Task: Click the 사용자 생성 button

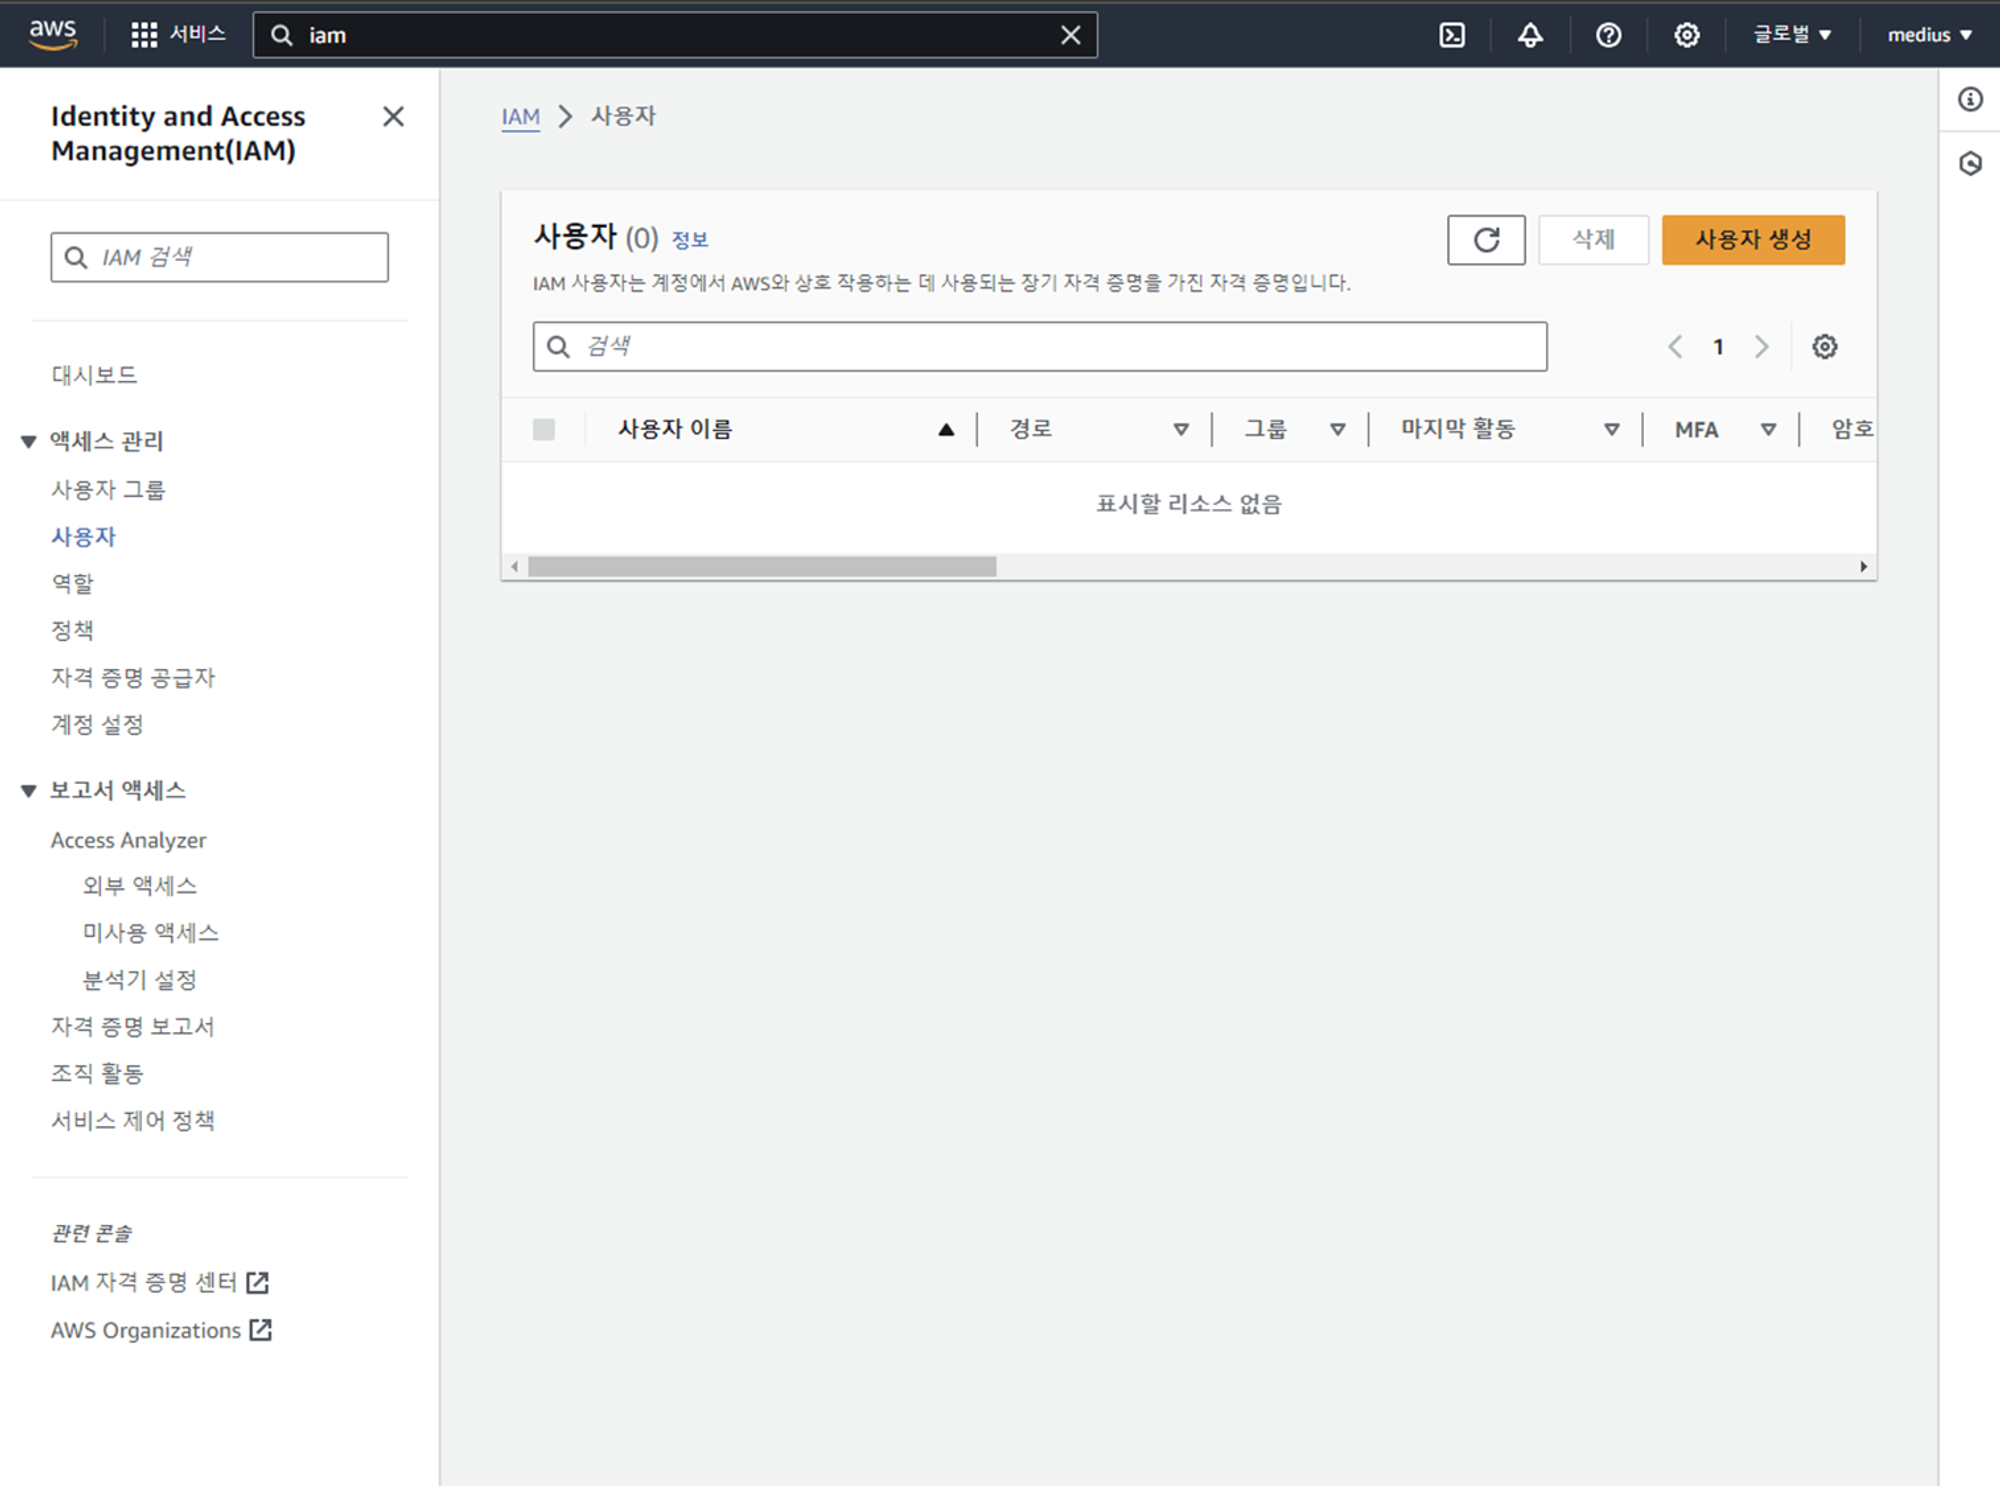Action: (1752, 240)
